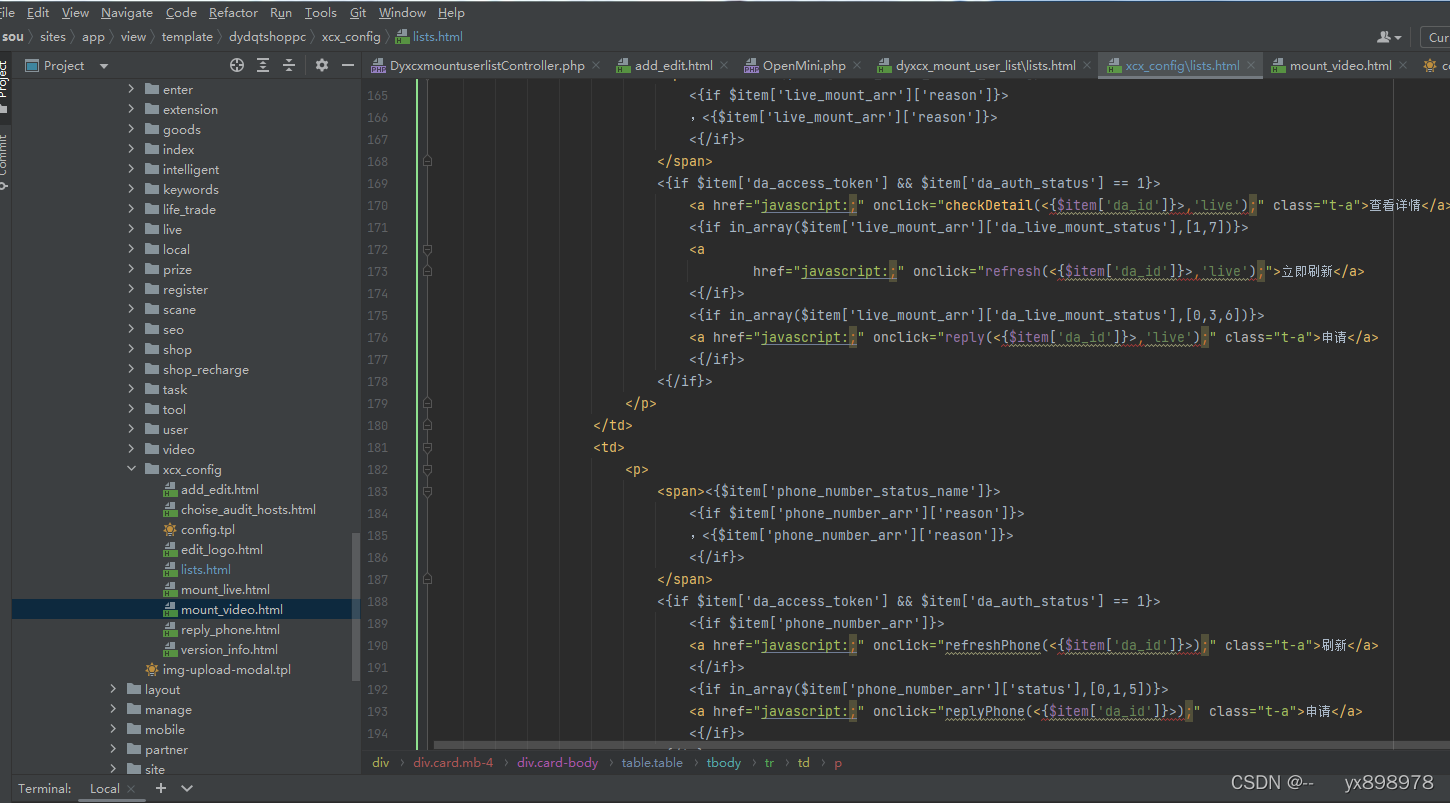Open the Git menu
1450x803 pixels.
click(x=358, y=13)
